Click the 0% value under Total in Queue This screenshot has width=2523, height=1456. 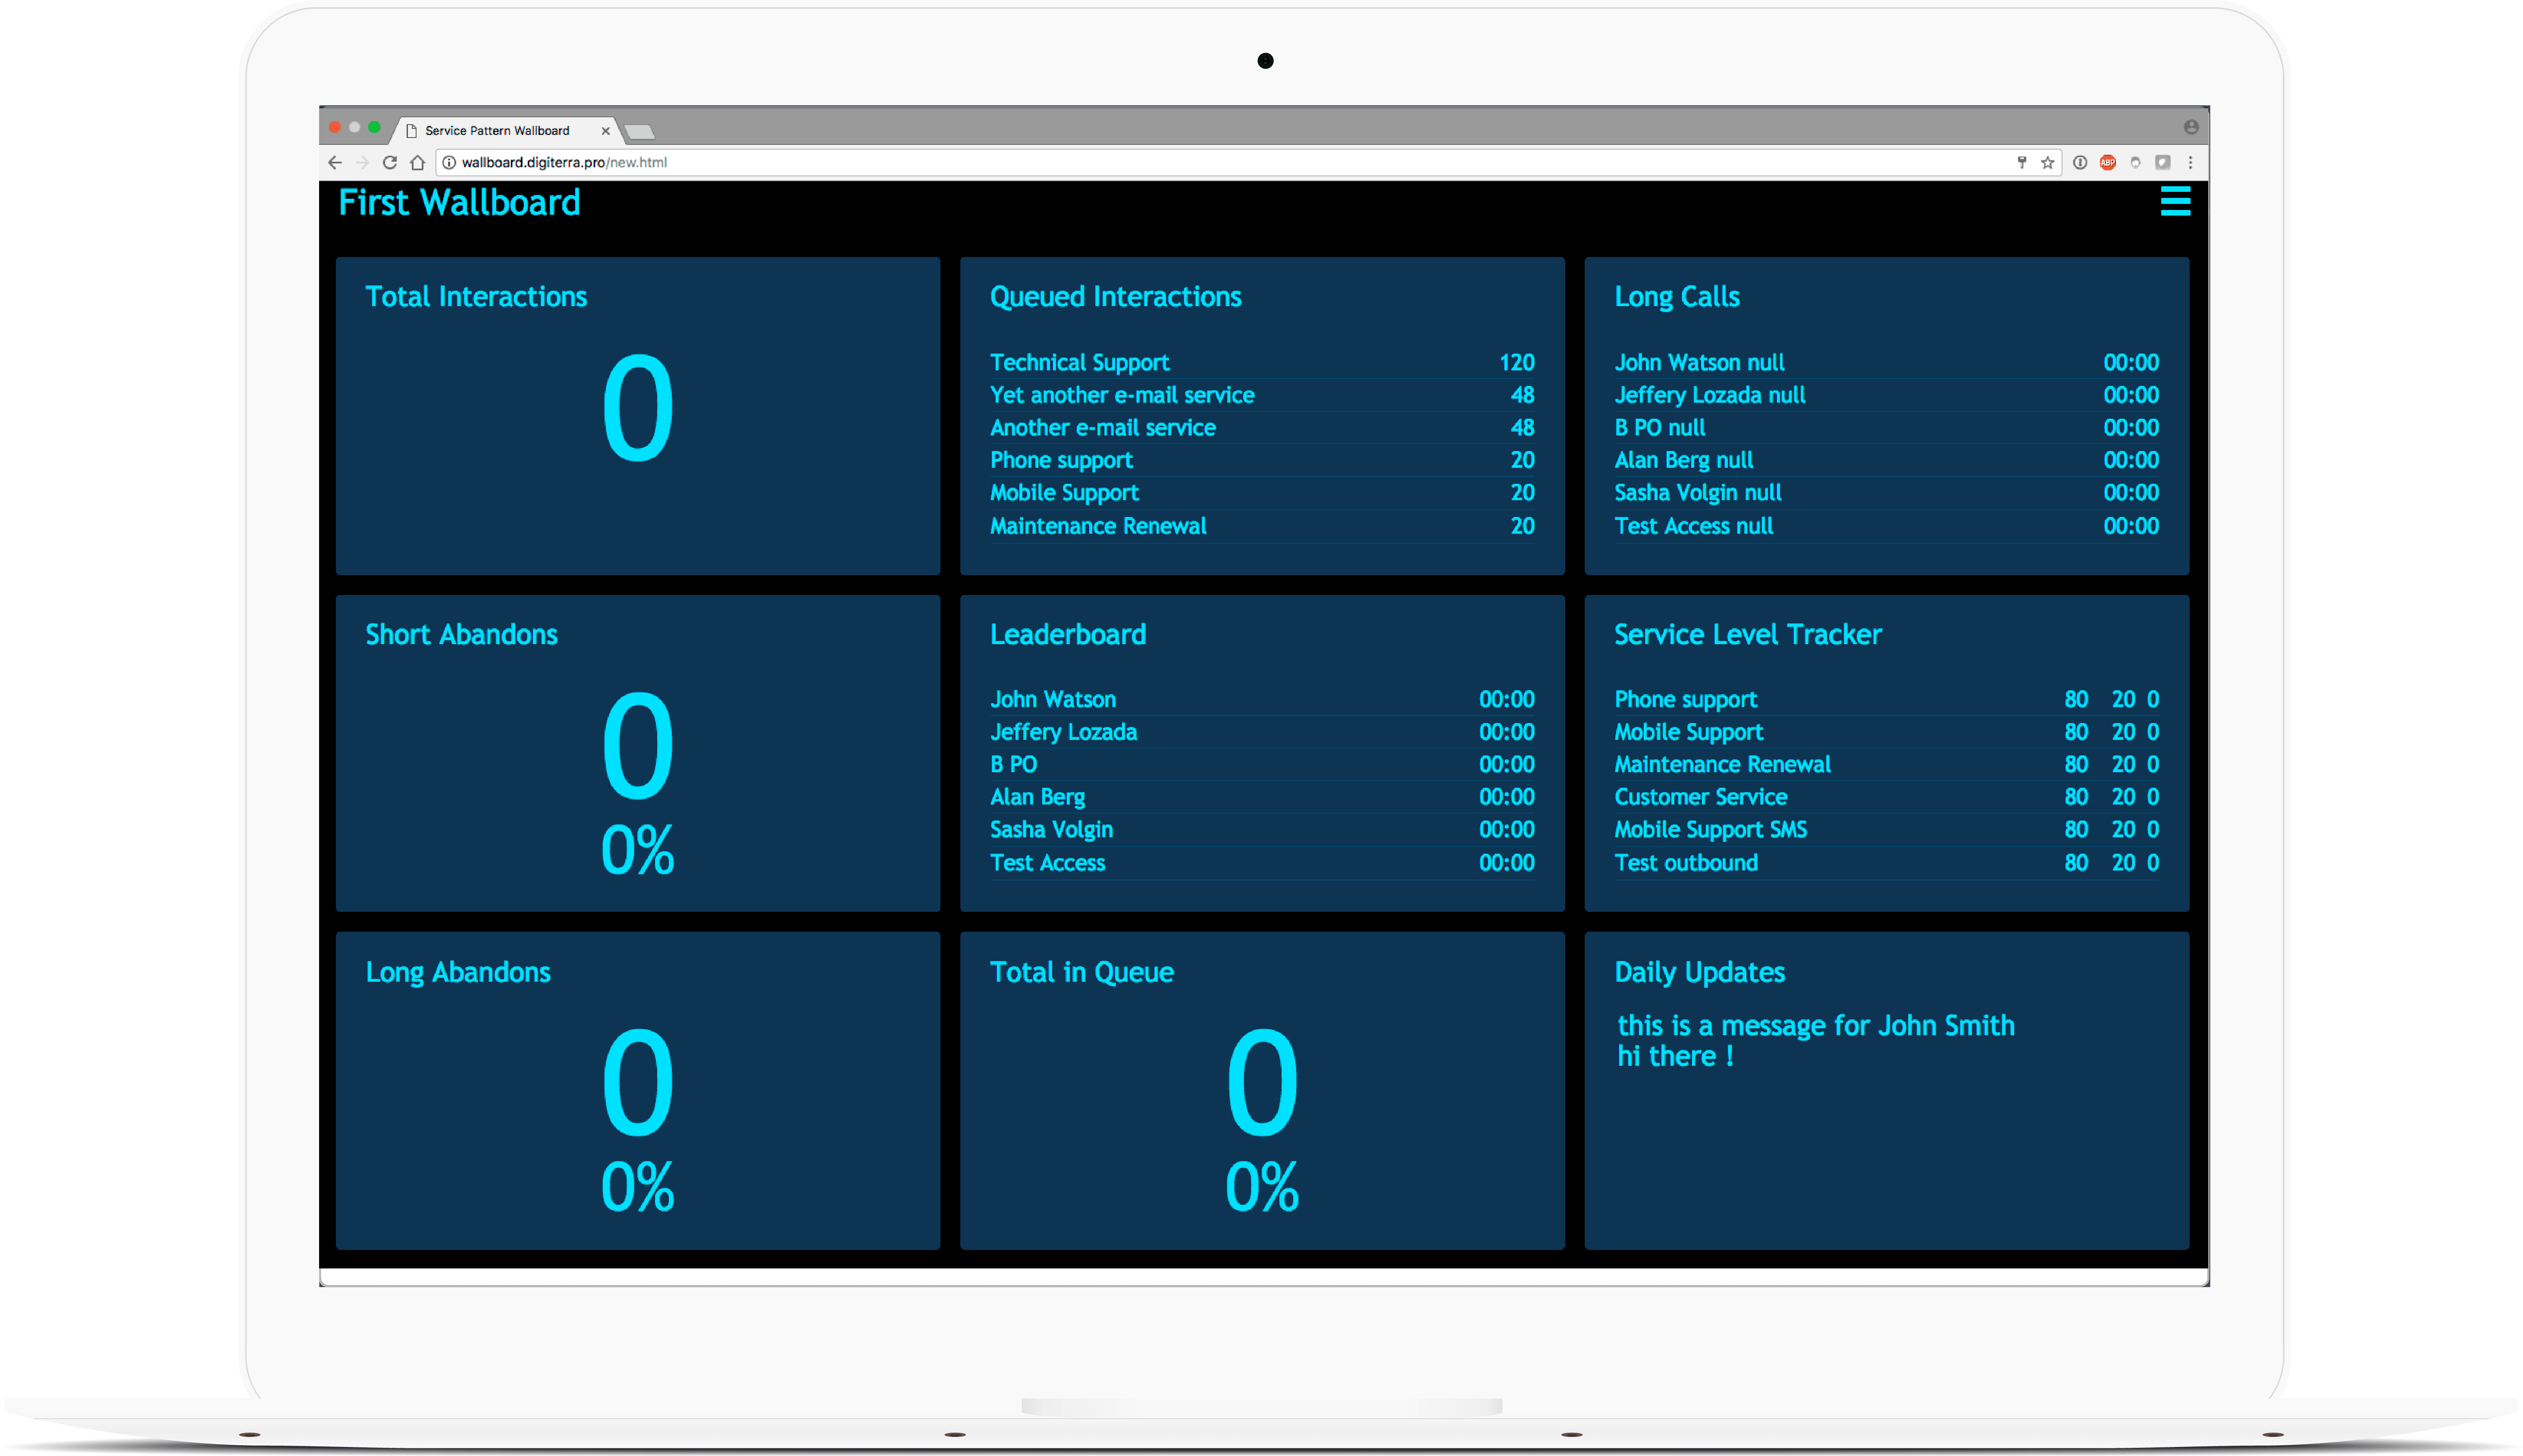(1262, 1187)
